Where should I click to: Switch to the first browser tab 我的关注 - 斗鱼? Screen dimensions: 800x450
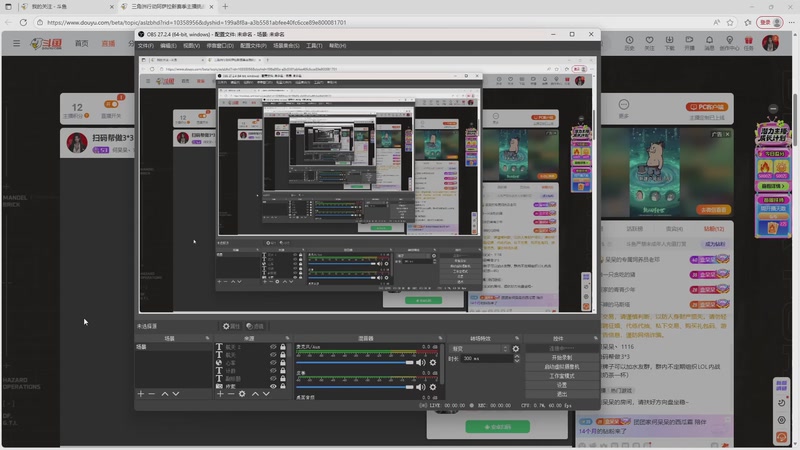pyautogui.click(x=66, y=7)
